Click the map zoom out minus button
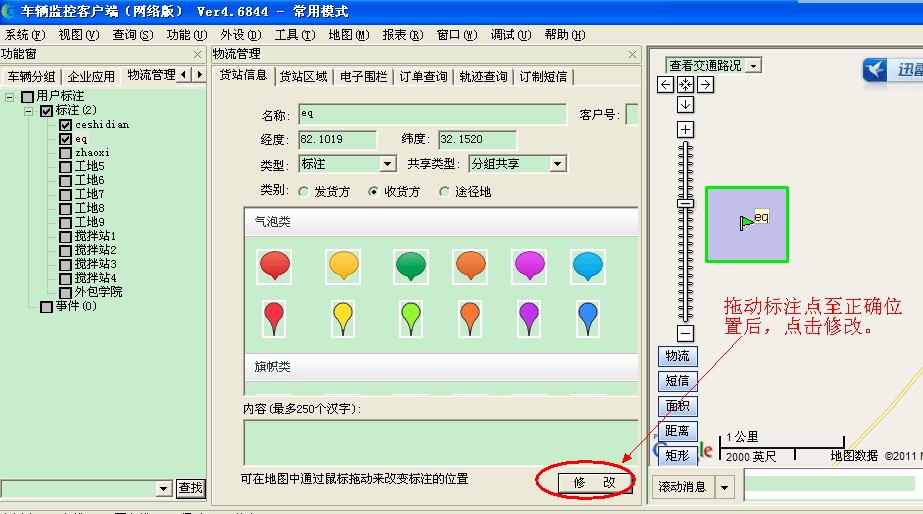The image size is (923, 514). pyautogui.click(x=685, y=333)
